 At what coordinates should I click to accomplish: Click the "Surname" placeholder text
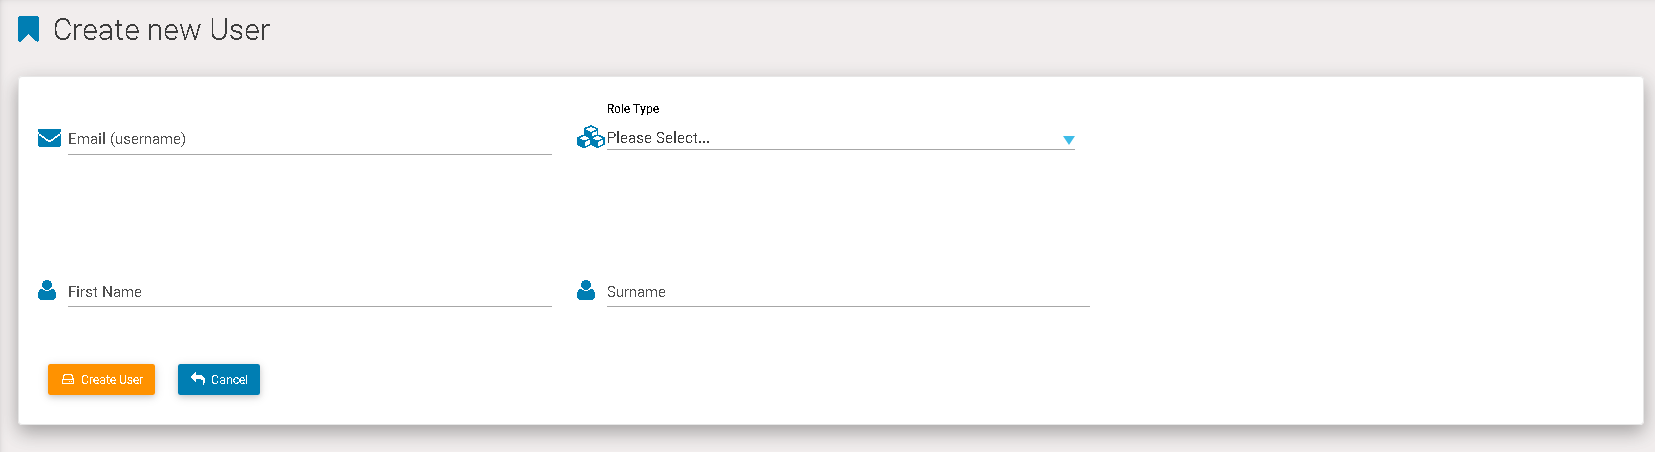pyautogui.click(x=636, y=292)
